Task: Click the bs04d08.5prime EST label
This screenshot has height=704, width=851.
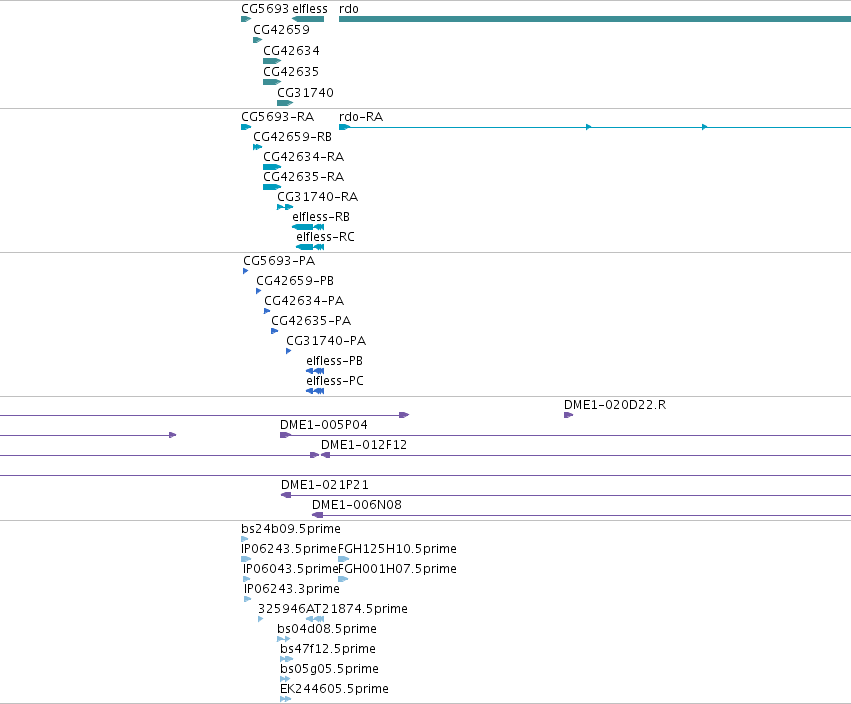Action: pyautogui.click(x=327, y=629)
